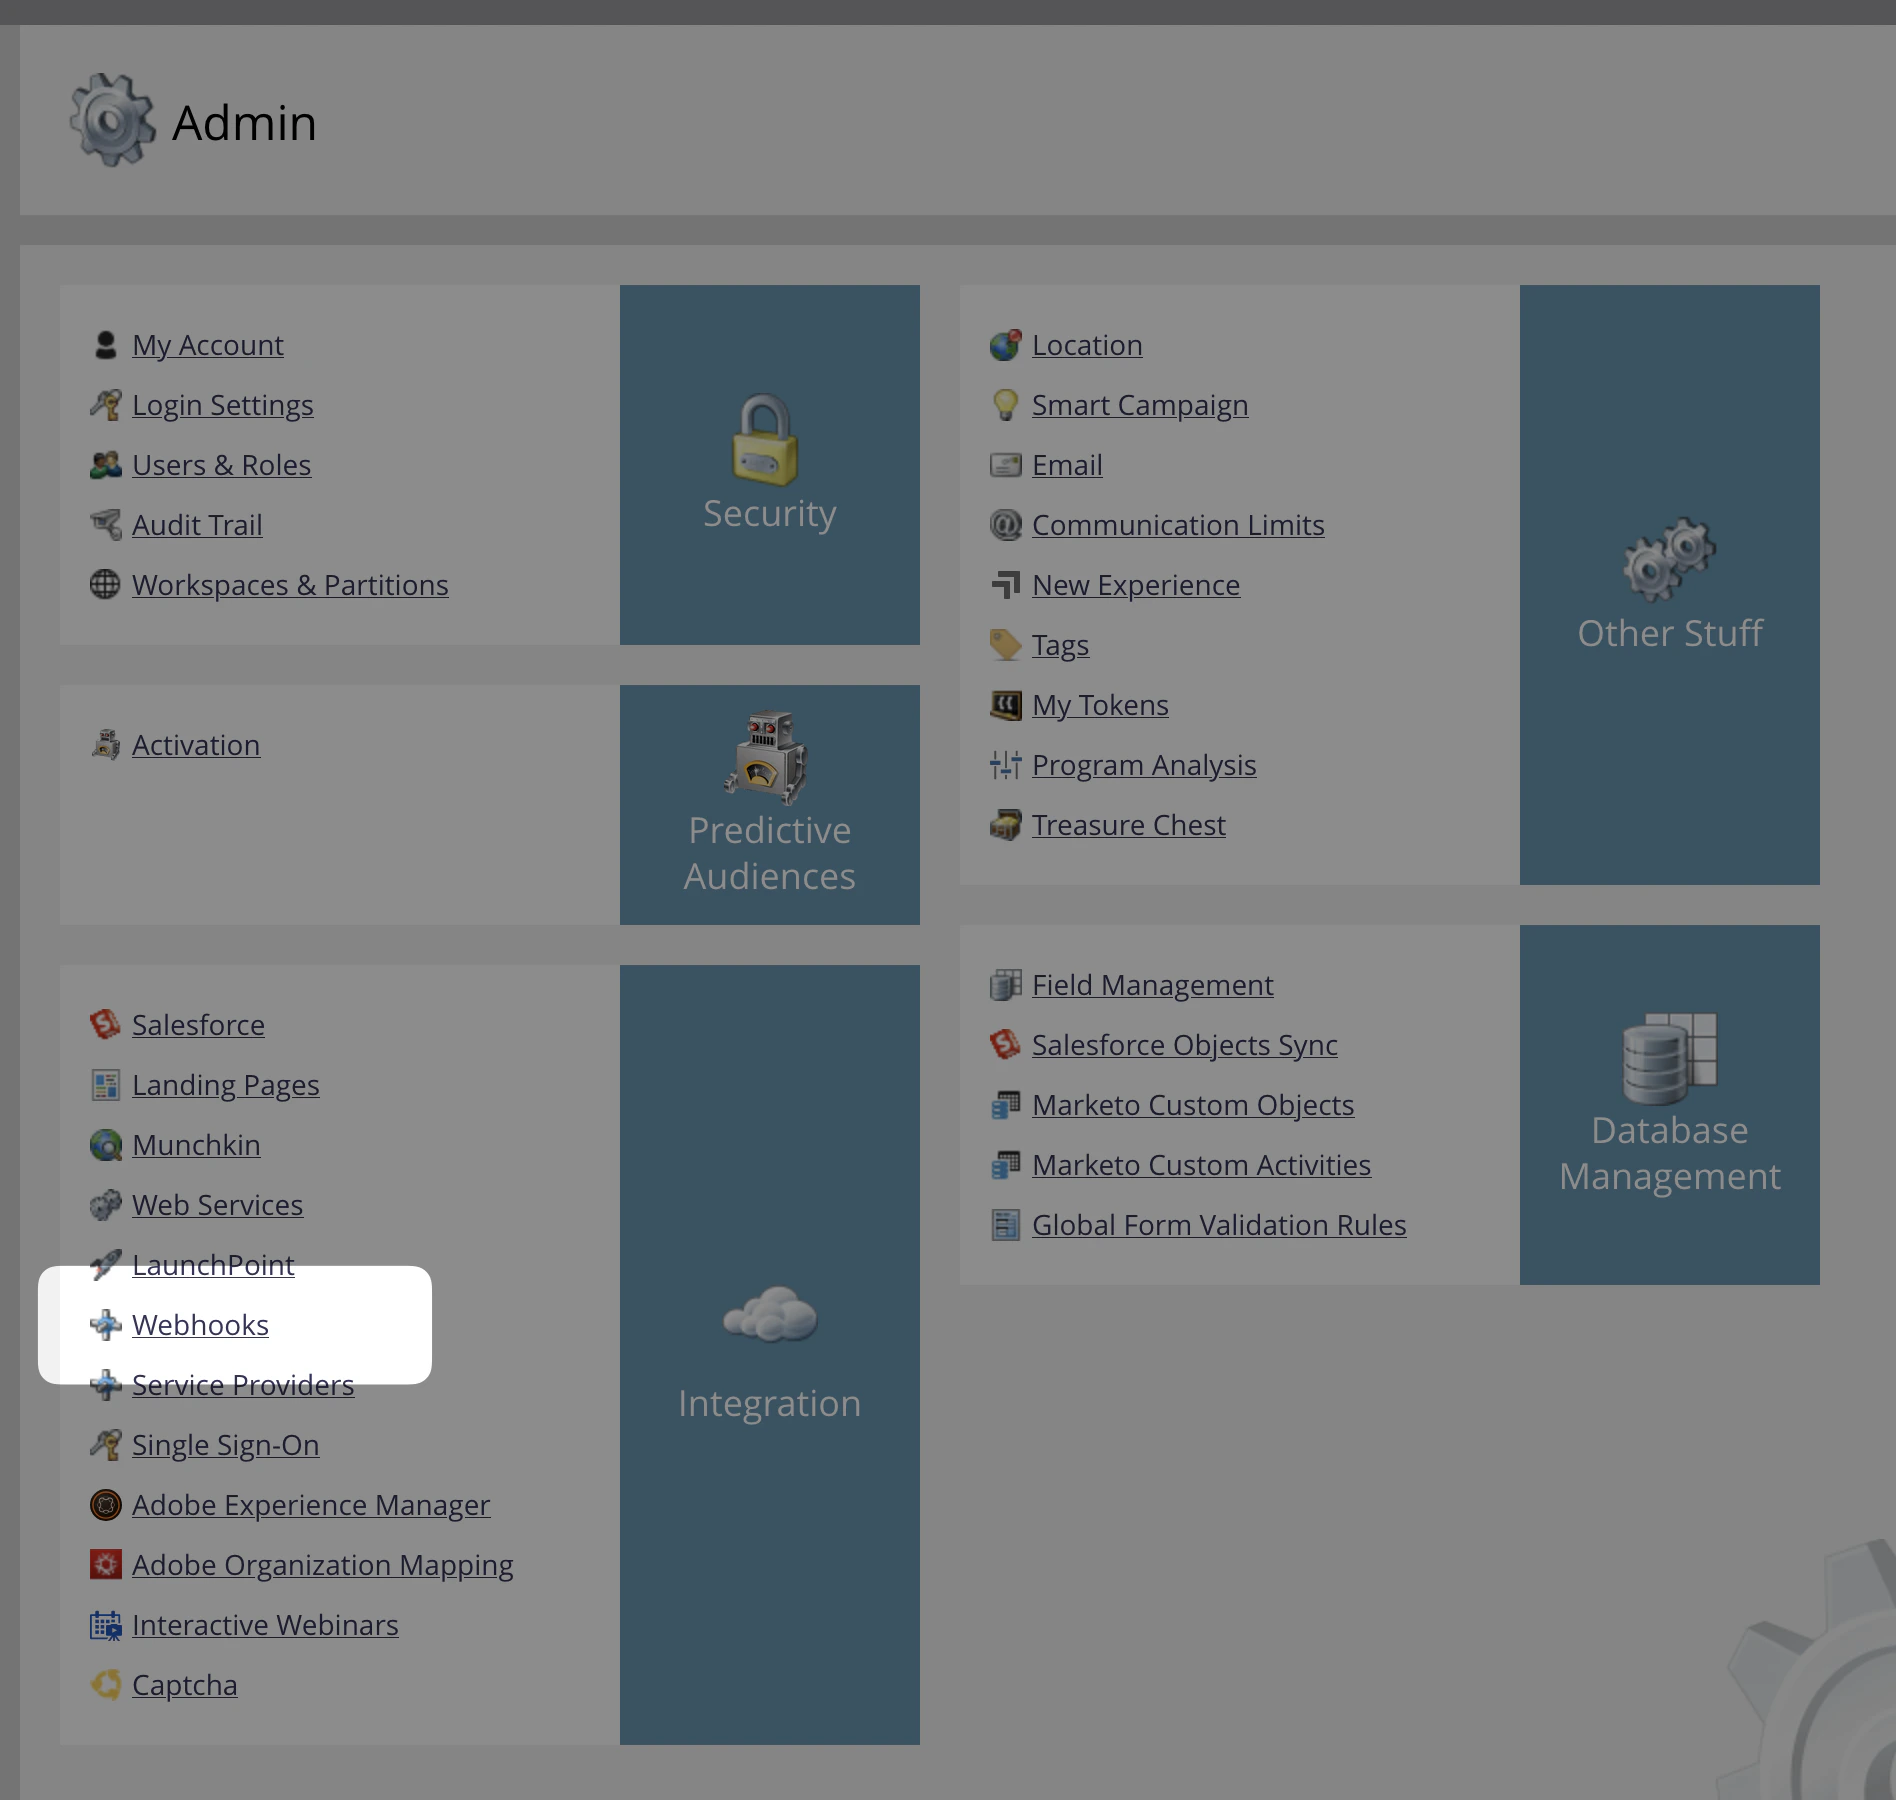Open the Audit Trail link
This screenshot has width=1896, height=1800.
pyautogui.click(x=197, y=525)
